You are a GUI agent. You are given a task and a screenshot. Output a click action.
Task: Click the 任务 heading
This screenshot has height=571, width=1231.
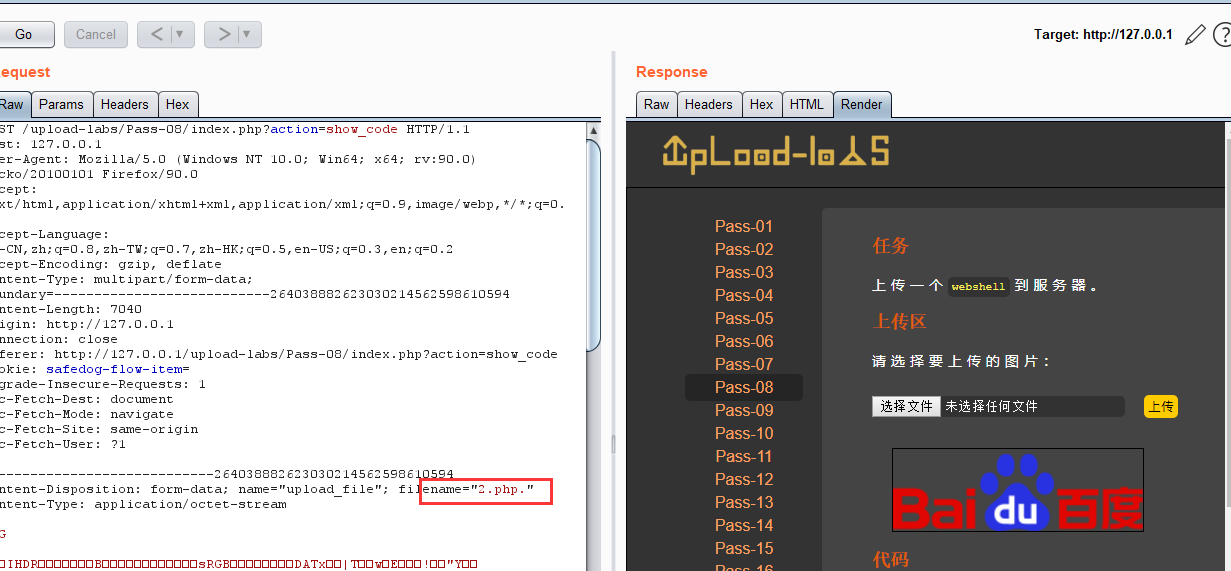[x=891, y=246]
